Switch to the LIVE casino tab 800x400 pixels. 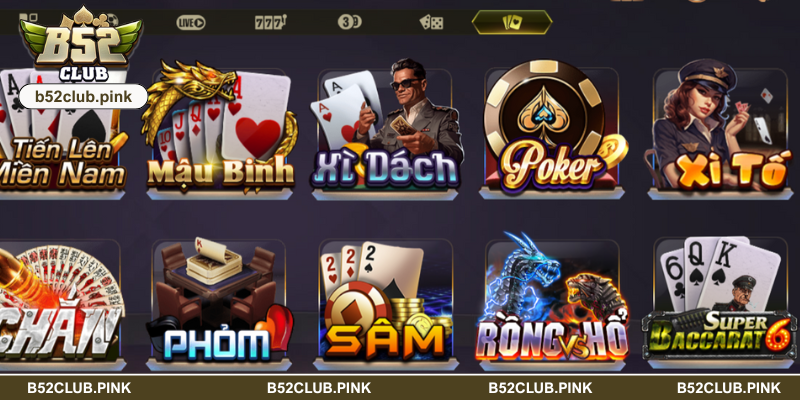coord(191,22)
